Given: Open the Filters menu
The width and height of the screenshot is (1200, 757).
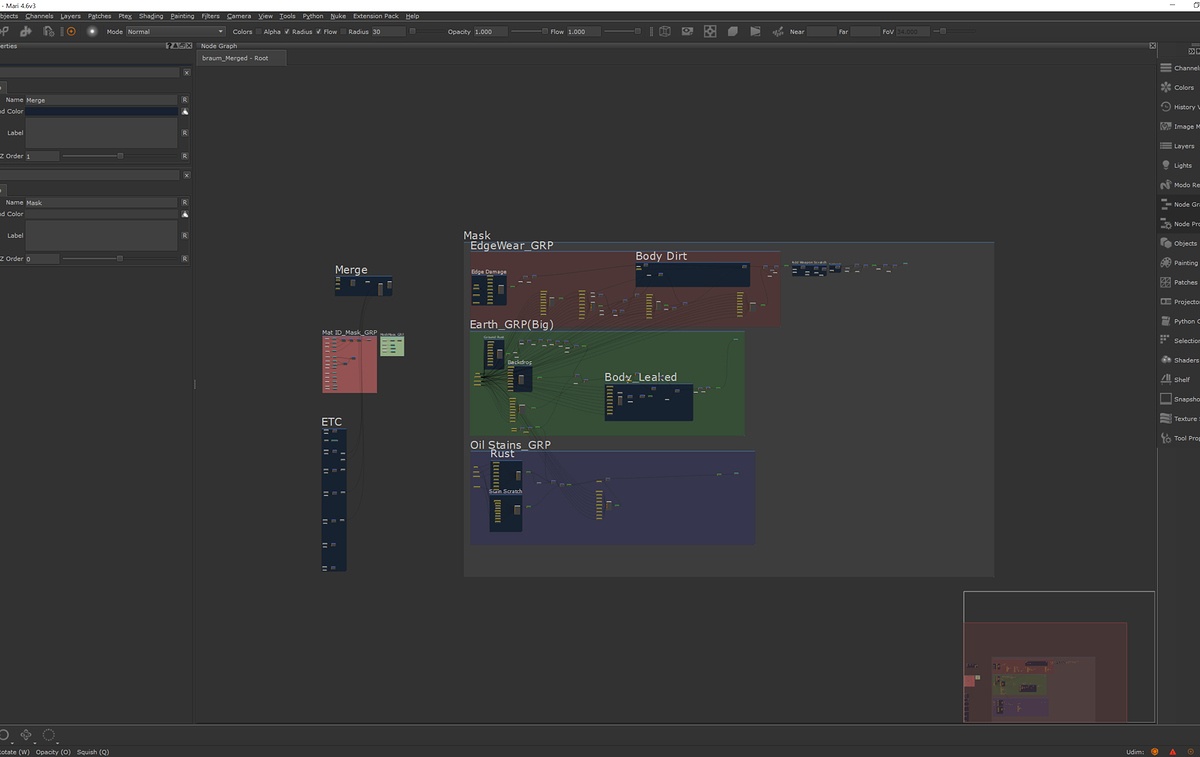Looking at the screenshot, I should point(210,16).
